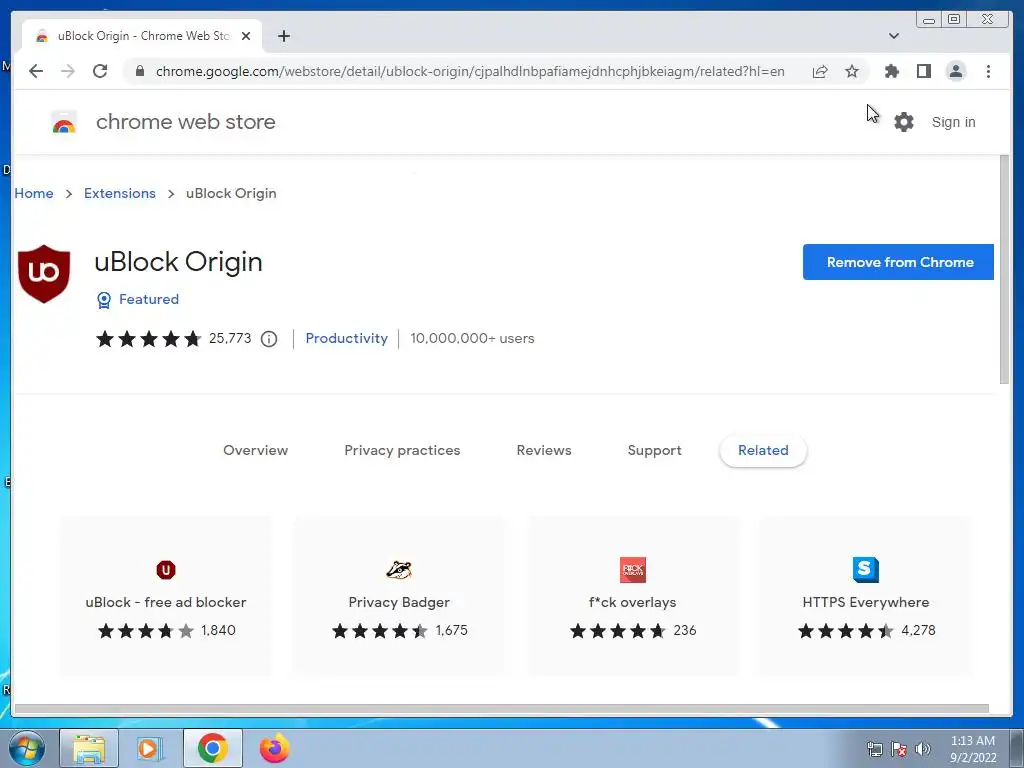Select the Related tab
Viewport: 1024px width, 768px height.
[x=763, y=451]
